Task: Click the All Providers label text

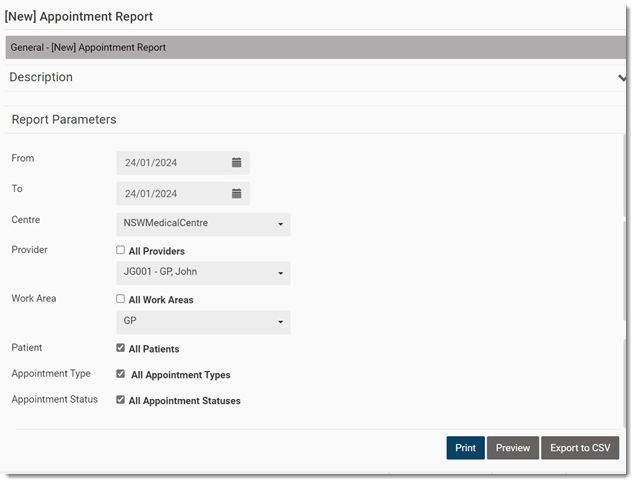Action: click(157, 251)
